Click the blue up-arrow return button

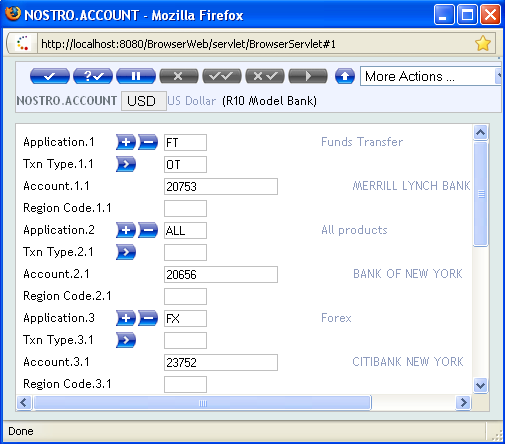(345, 76)
